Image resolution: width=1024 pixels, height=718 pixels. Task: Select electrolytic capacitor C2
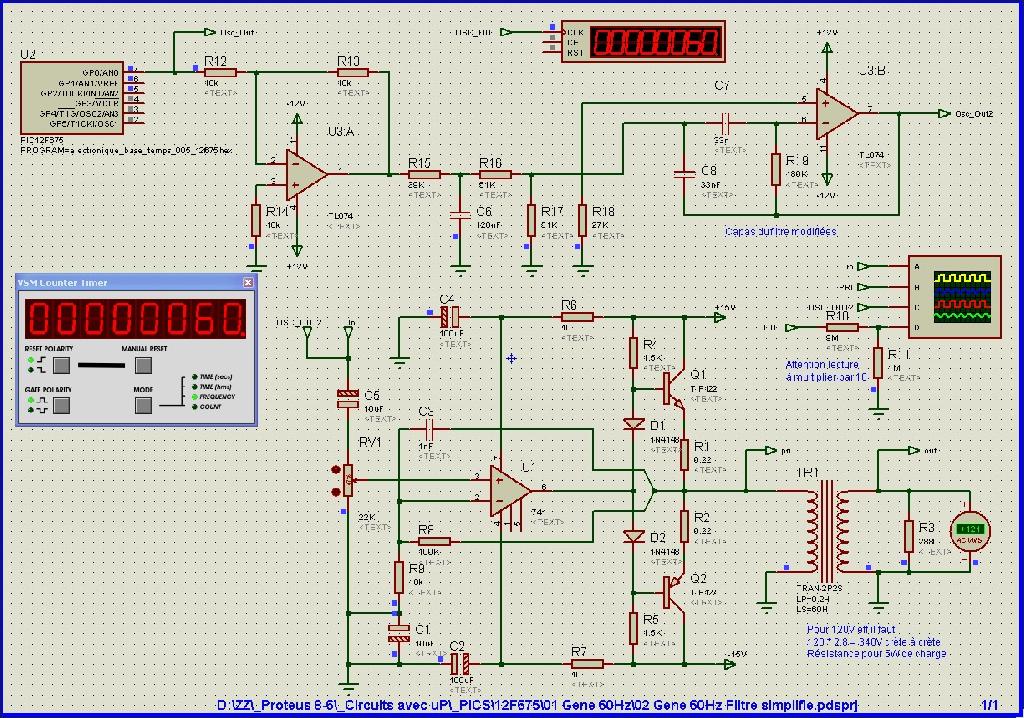460,664
